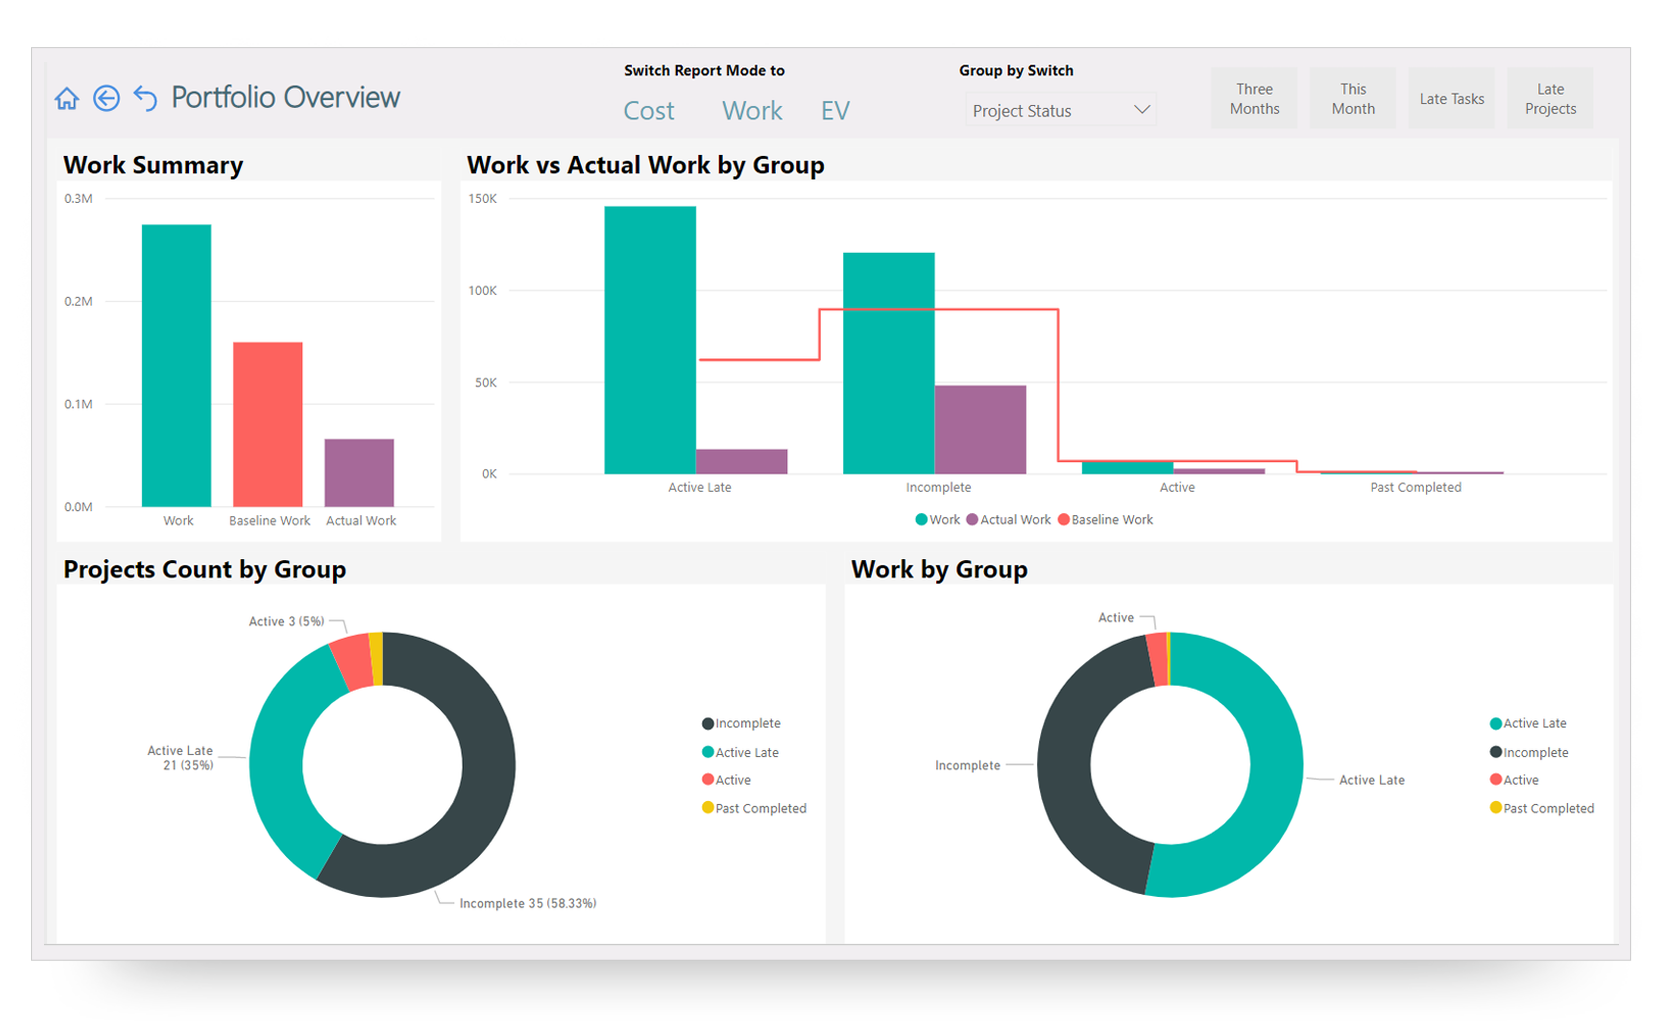1655x1030 pixels.
Task: Select Past Completed in Projects Count legend
Action: tap(754, 809)
